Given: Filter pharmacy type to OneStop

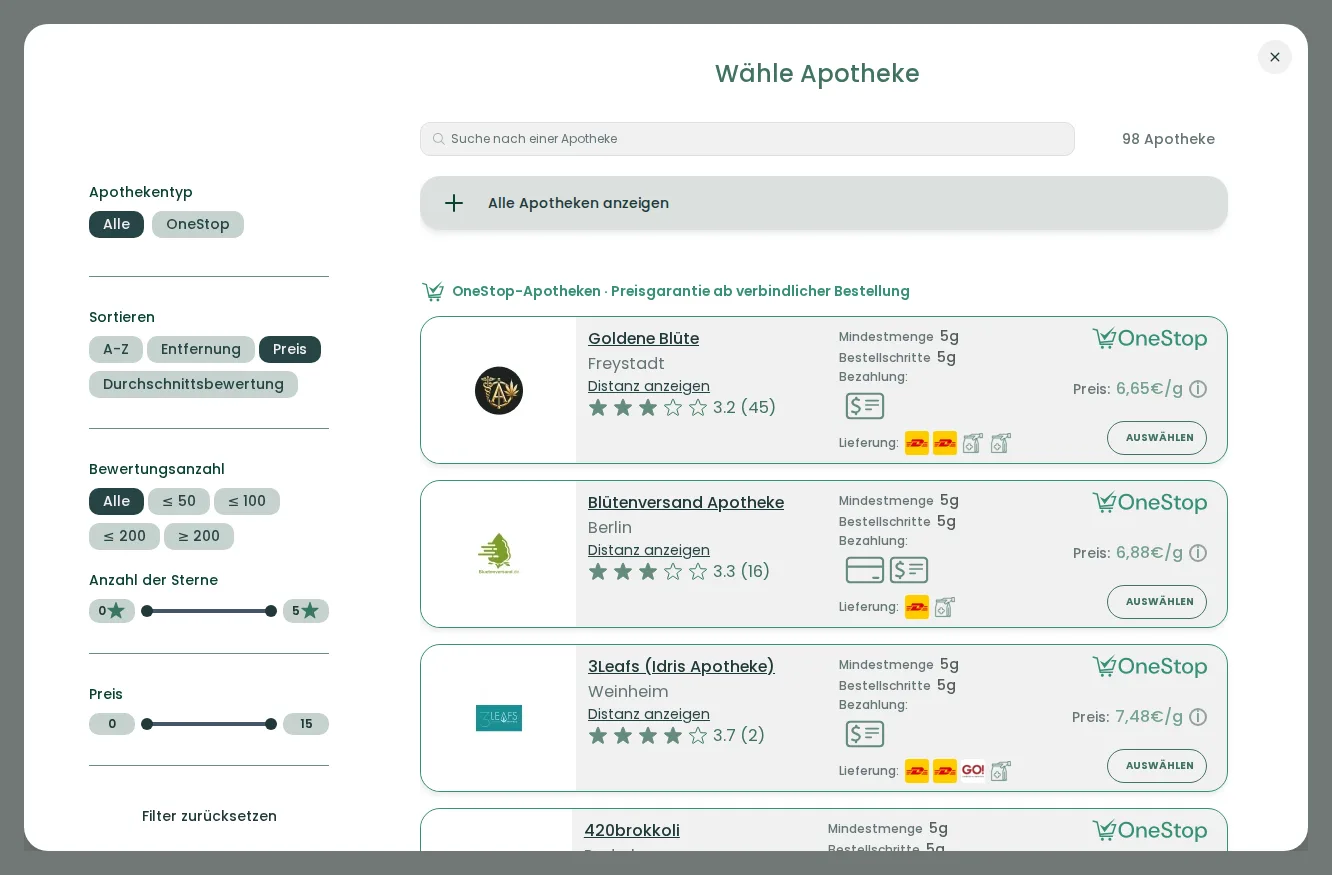Looking at the screenshot, I should pyautogui.click(x=198, y=224).
